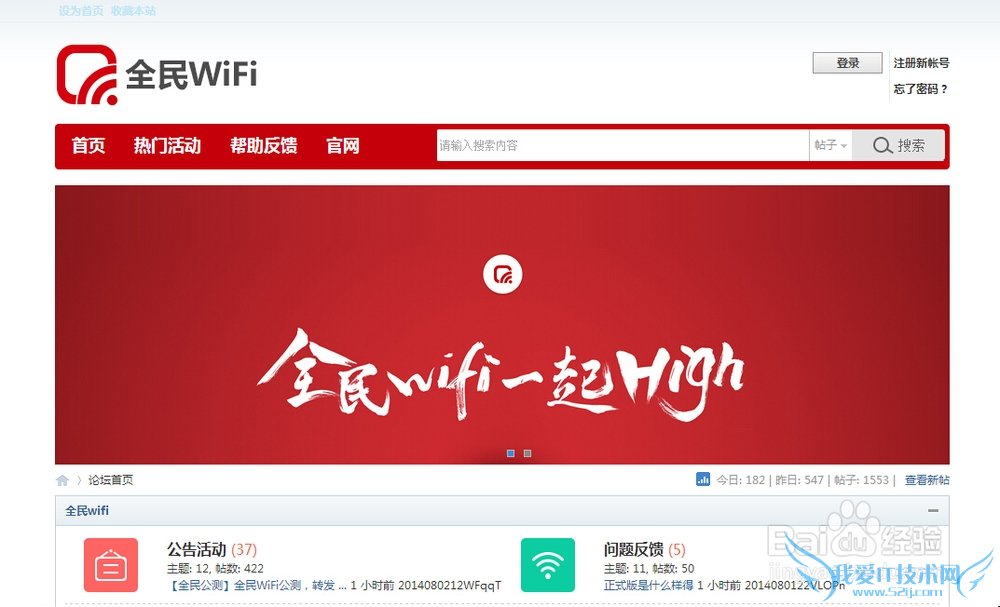Image resolution: width=1000 pixels, height=607 pixels.
Task: Click the 请输入搜索内容 search field
Action: 622,145
